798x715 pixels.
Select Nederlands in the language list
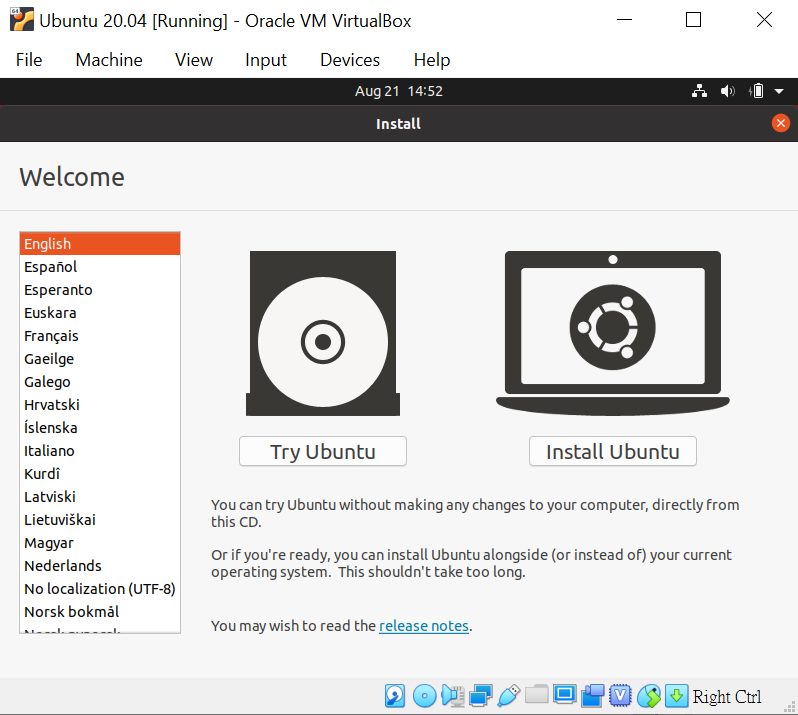100,565
